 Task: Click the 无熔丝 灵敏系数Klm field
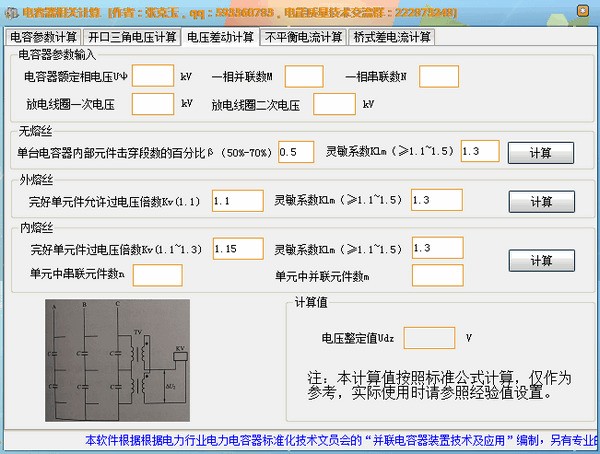pos(480,151)
